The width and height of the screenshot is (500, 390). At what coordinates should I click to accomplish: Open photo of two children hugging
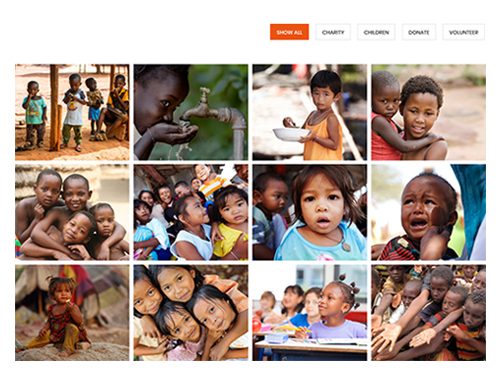tap(428, 112)
